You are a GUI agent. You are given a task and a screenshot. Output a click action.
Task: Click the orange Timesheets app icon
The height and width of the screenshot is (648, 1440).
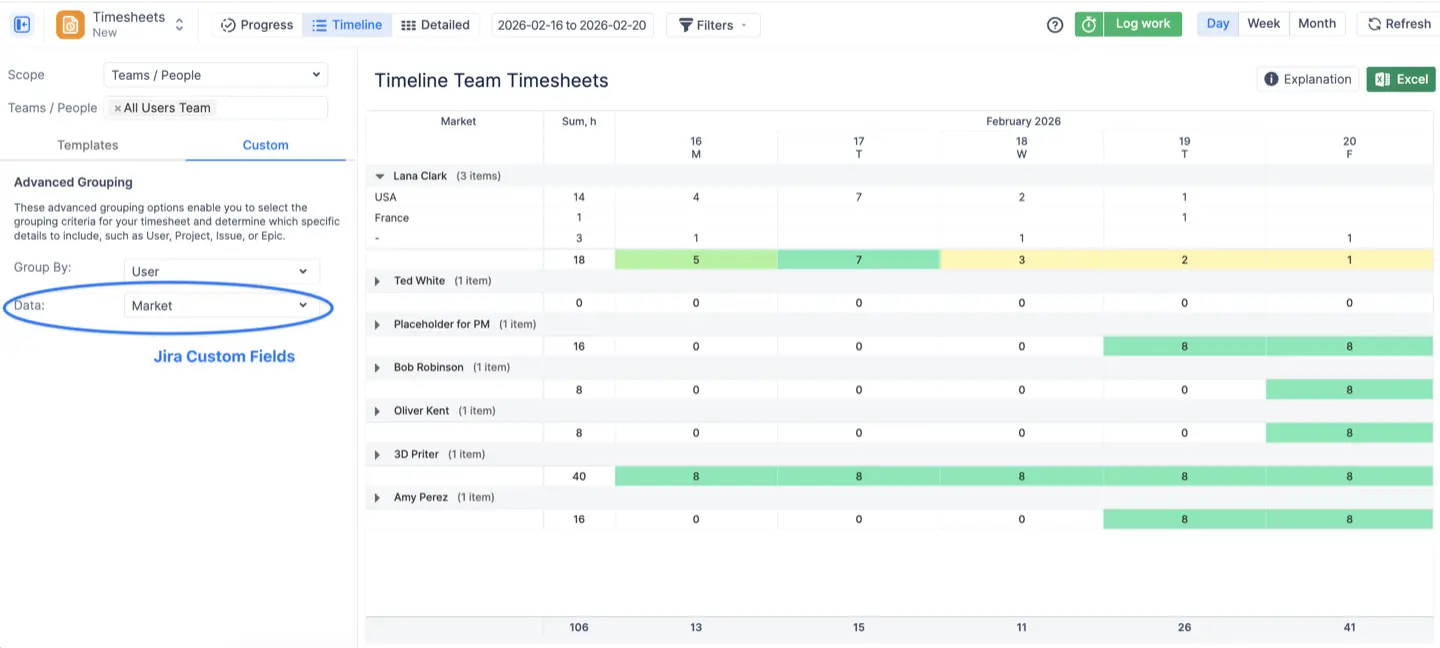coord(68,22)
